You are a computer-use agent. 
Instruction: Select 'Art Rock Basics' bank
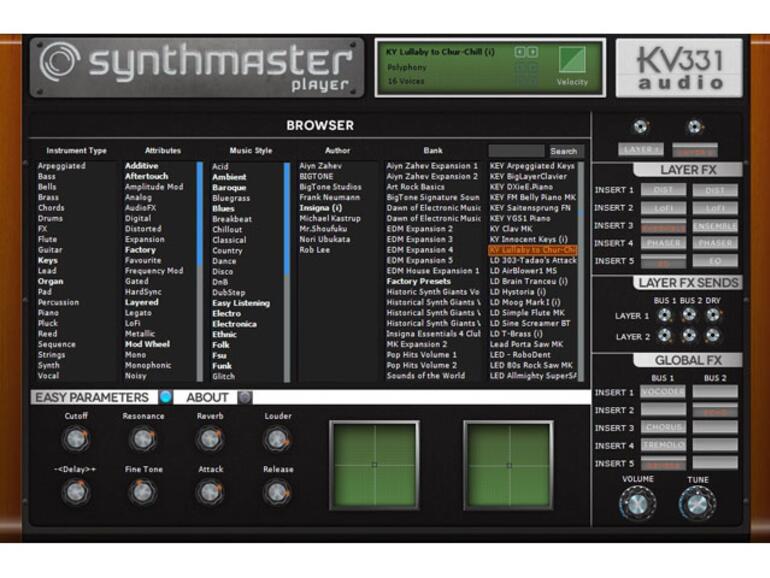[415, 187]
